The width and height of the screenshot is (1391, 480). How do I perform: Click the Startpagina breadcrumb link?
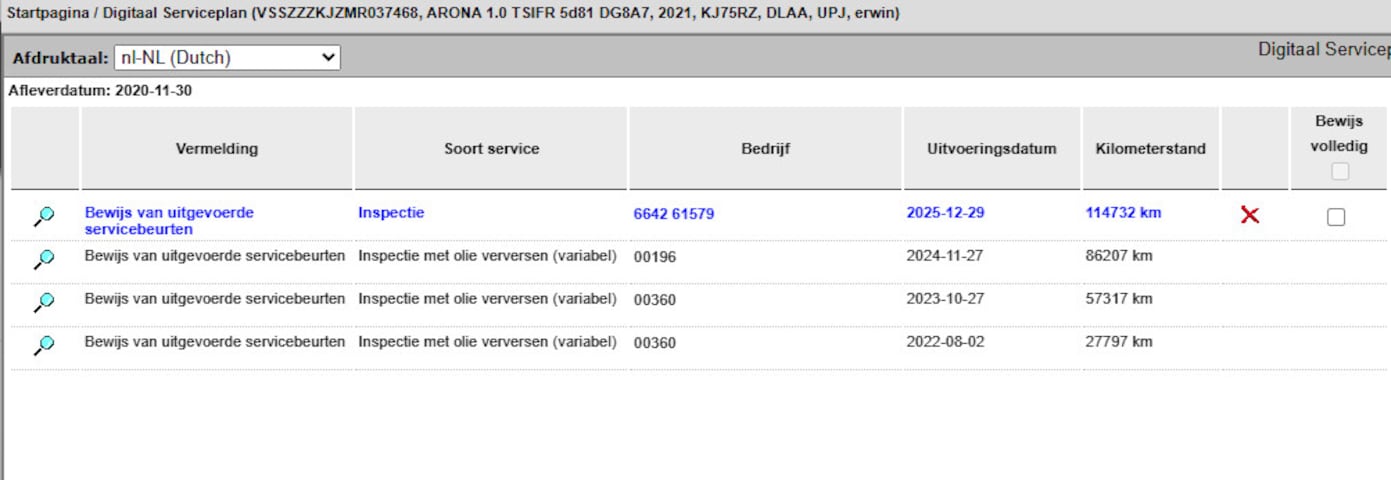tap(44, 14)
